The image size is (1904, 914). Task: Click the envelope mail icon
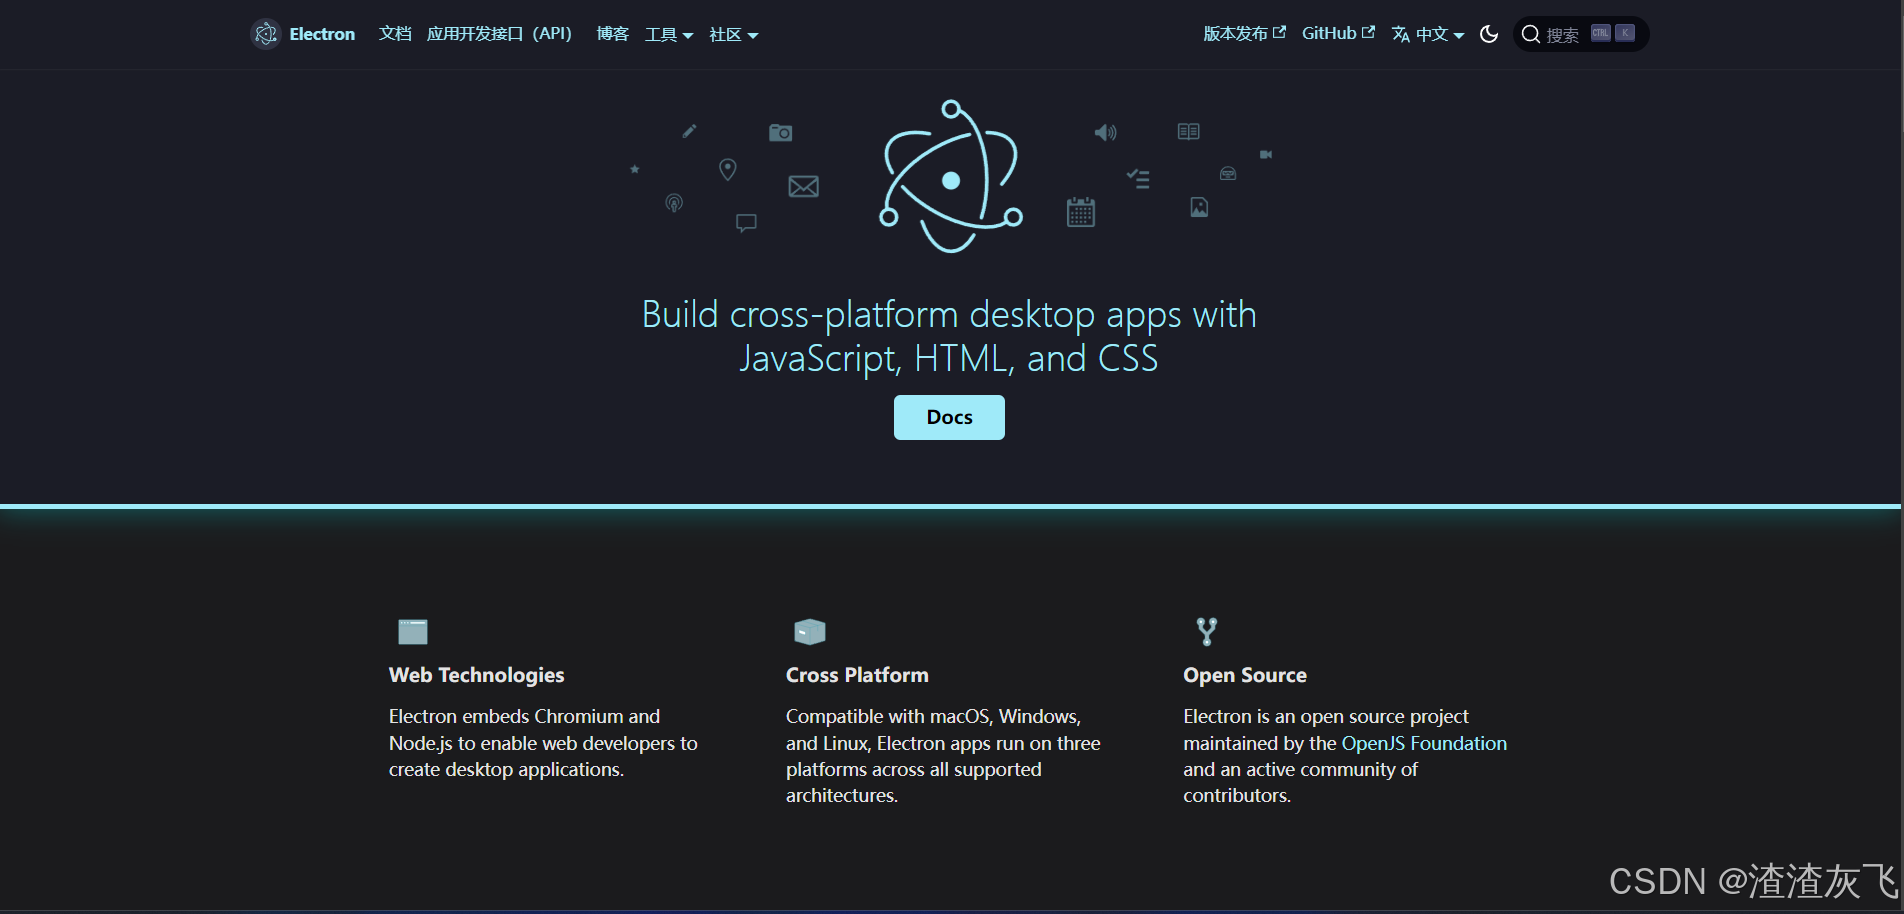click(x=804, y=186)
